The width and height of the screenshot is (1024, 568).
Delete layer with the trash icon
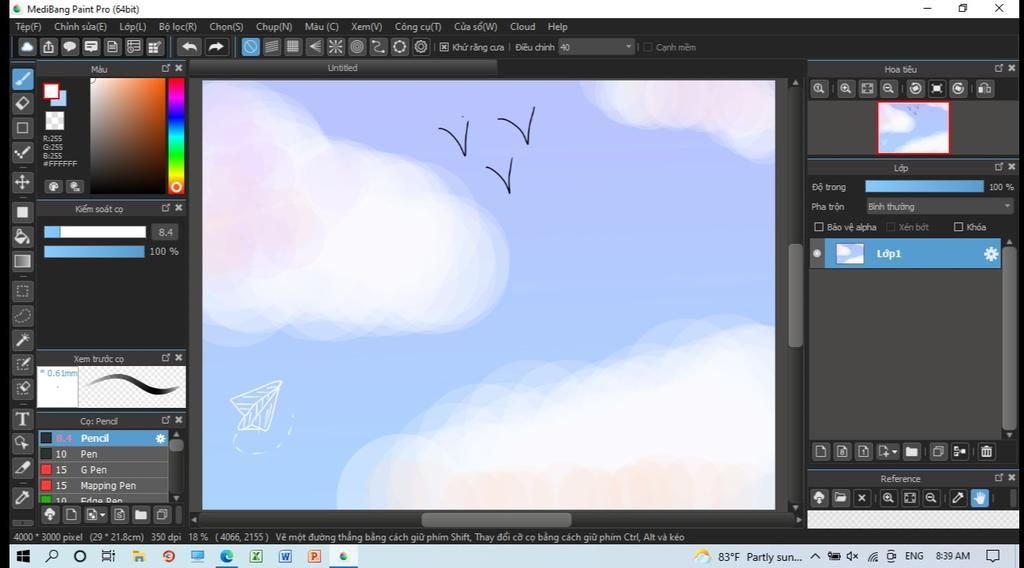click(x=986, y=451)
